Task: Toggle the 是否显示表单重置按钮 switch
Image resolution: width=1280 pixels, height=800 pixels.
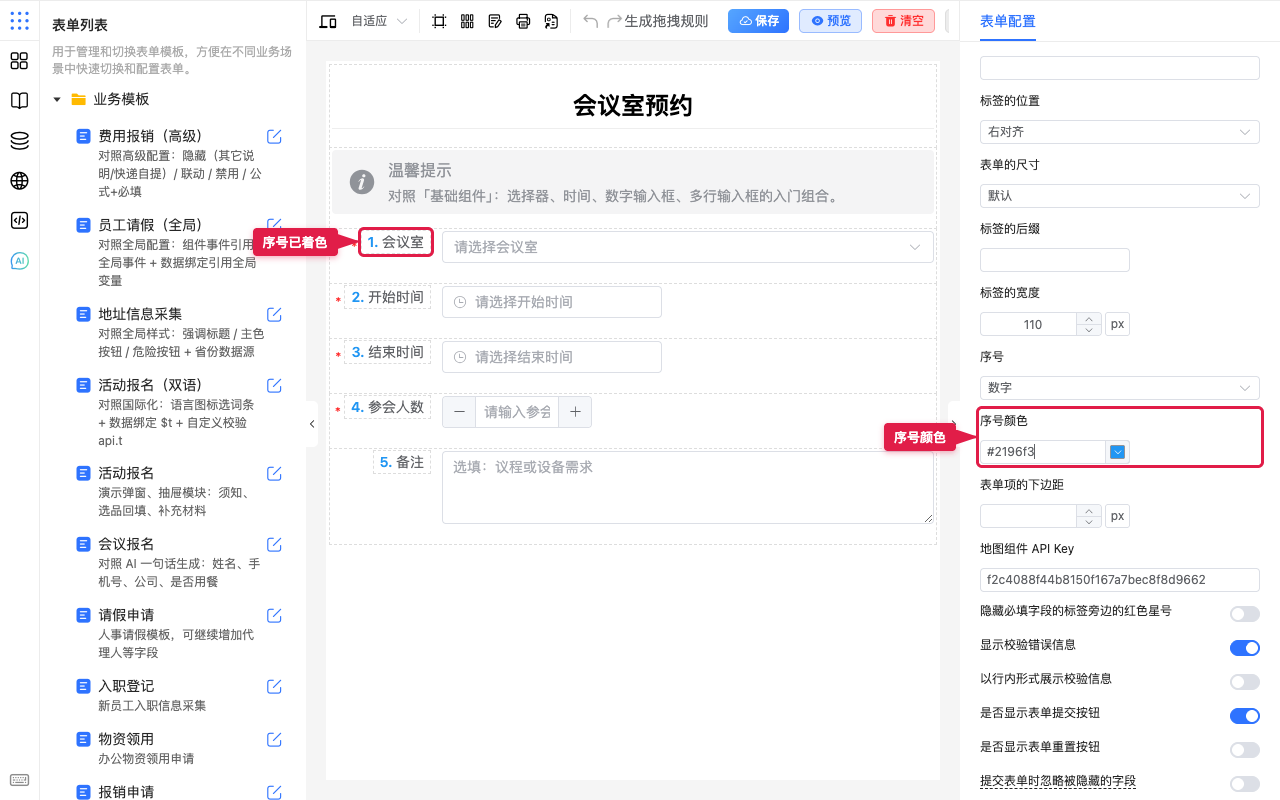Action: (1244, 750)
